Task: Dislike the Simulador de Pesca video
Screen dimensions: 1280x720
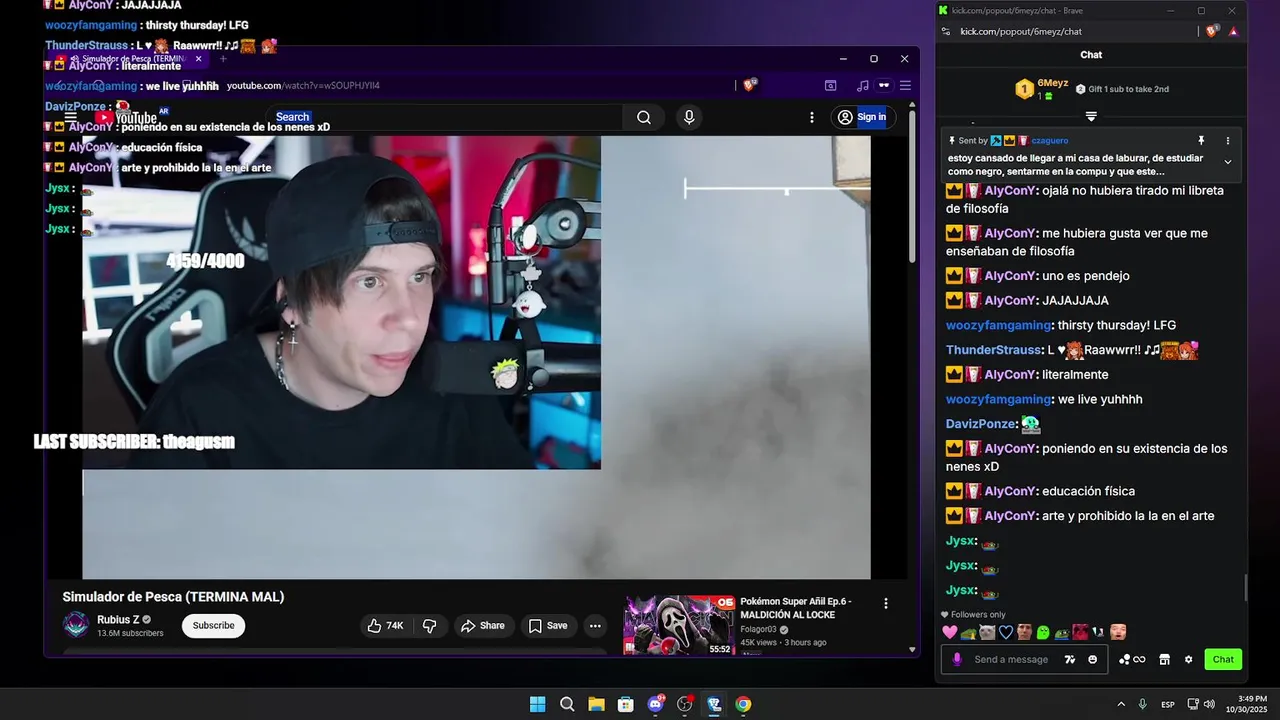Action: (x=430, y=626)
